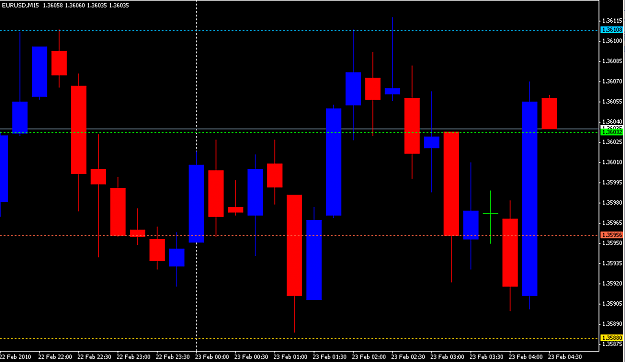625x362 pixels.
Task: Click the tallest blue candle near 04:00
Action: 530,199
